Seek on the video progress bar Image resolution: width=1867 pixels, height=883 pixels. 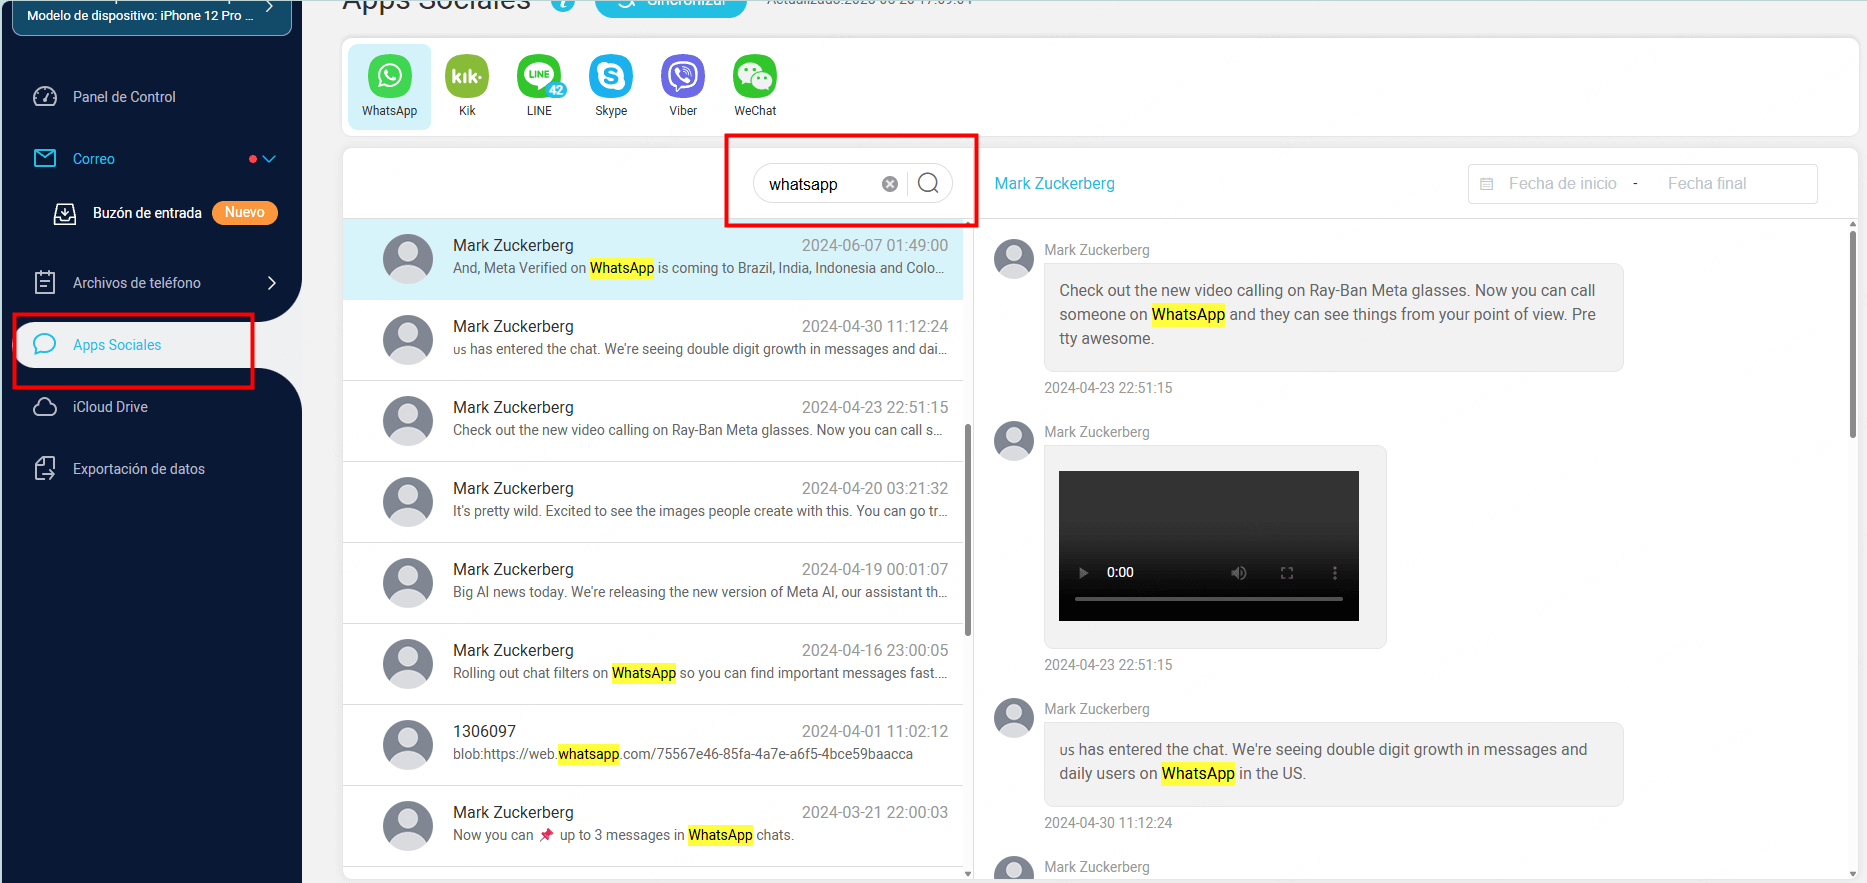[1208, 599]
